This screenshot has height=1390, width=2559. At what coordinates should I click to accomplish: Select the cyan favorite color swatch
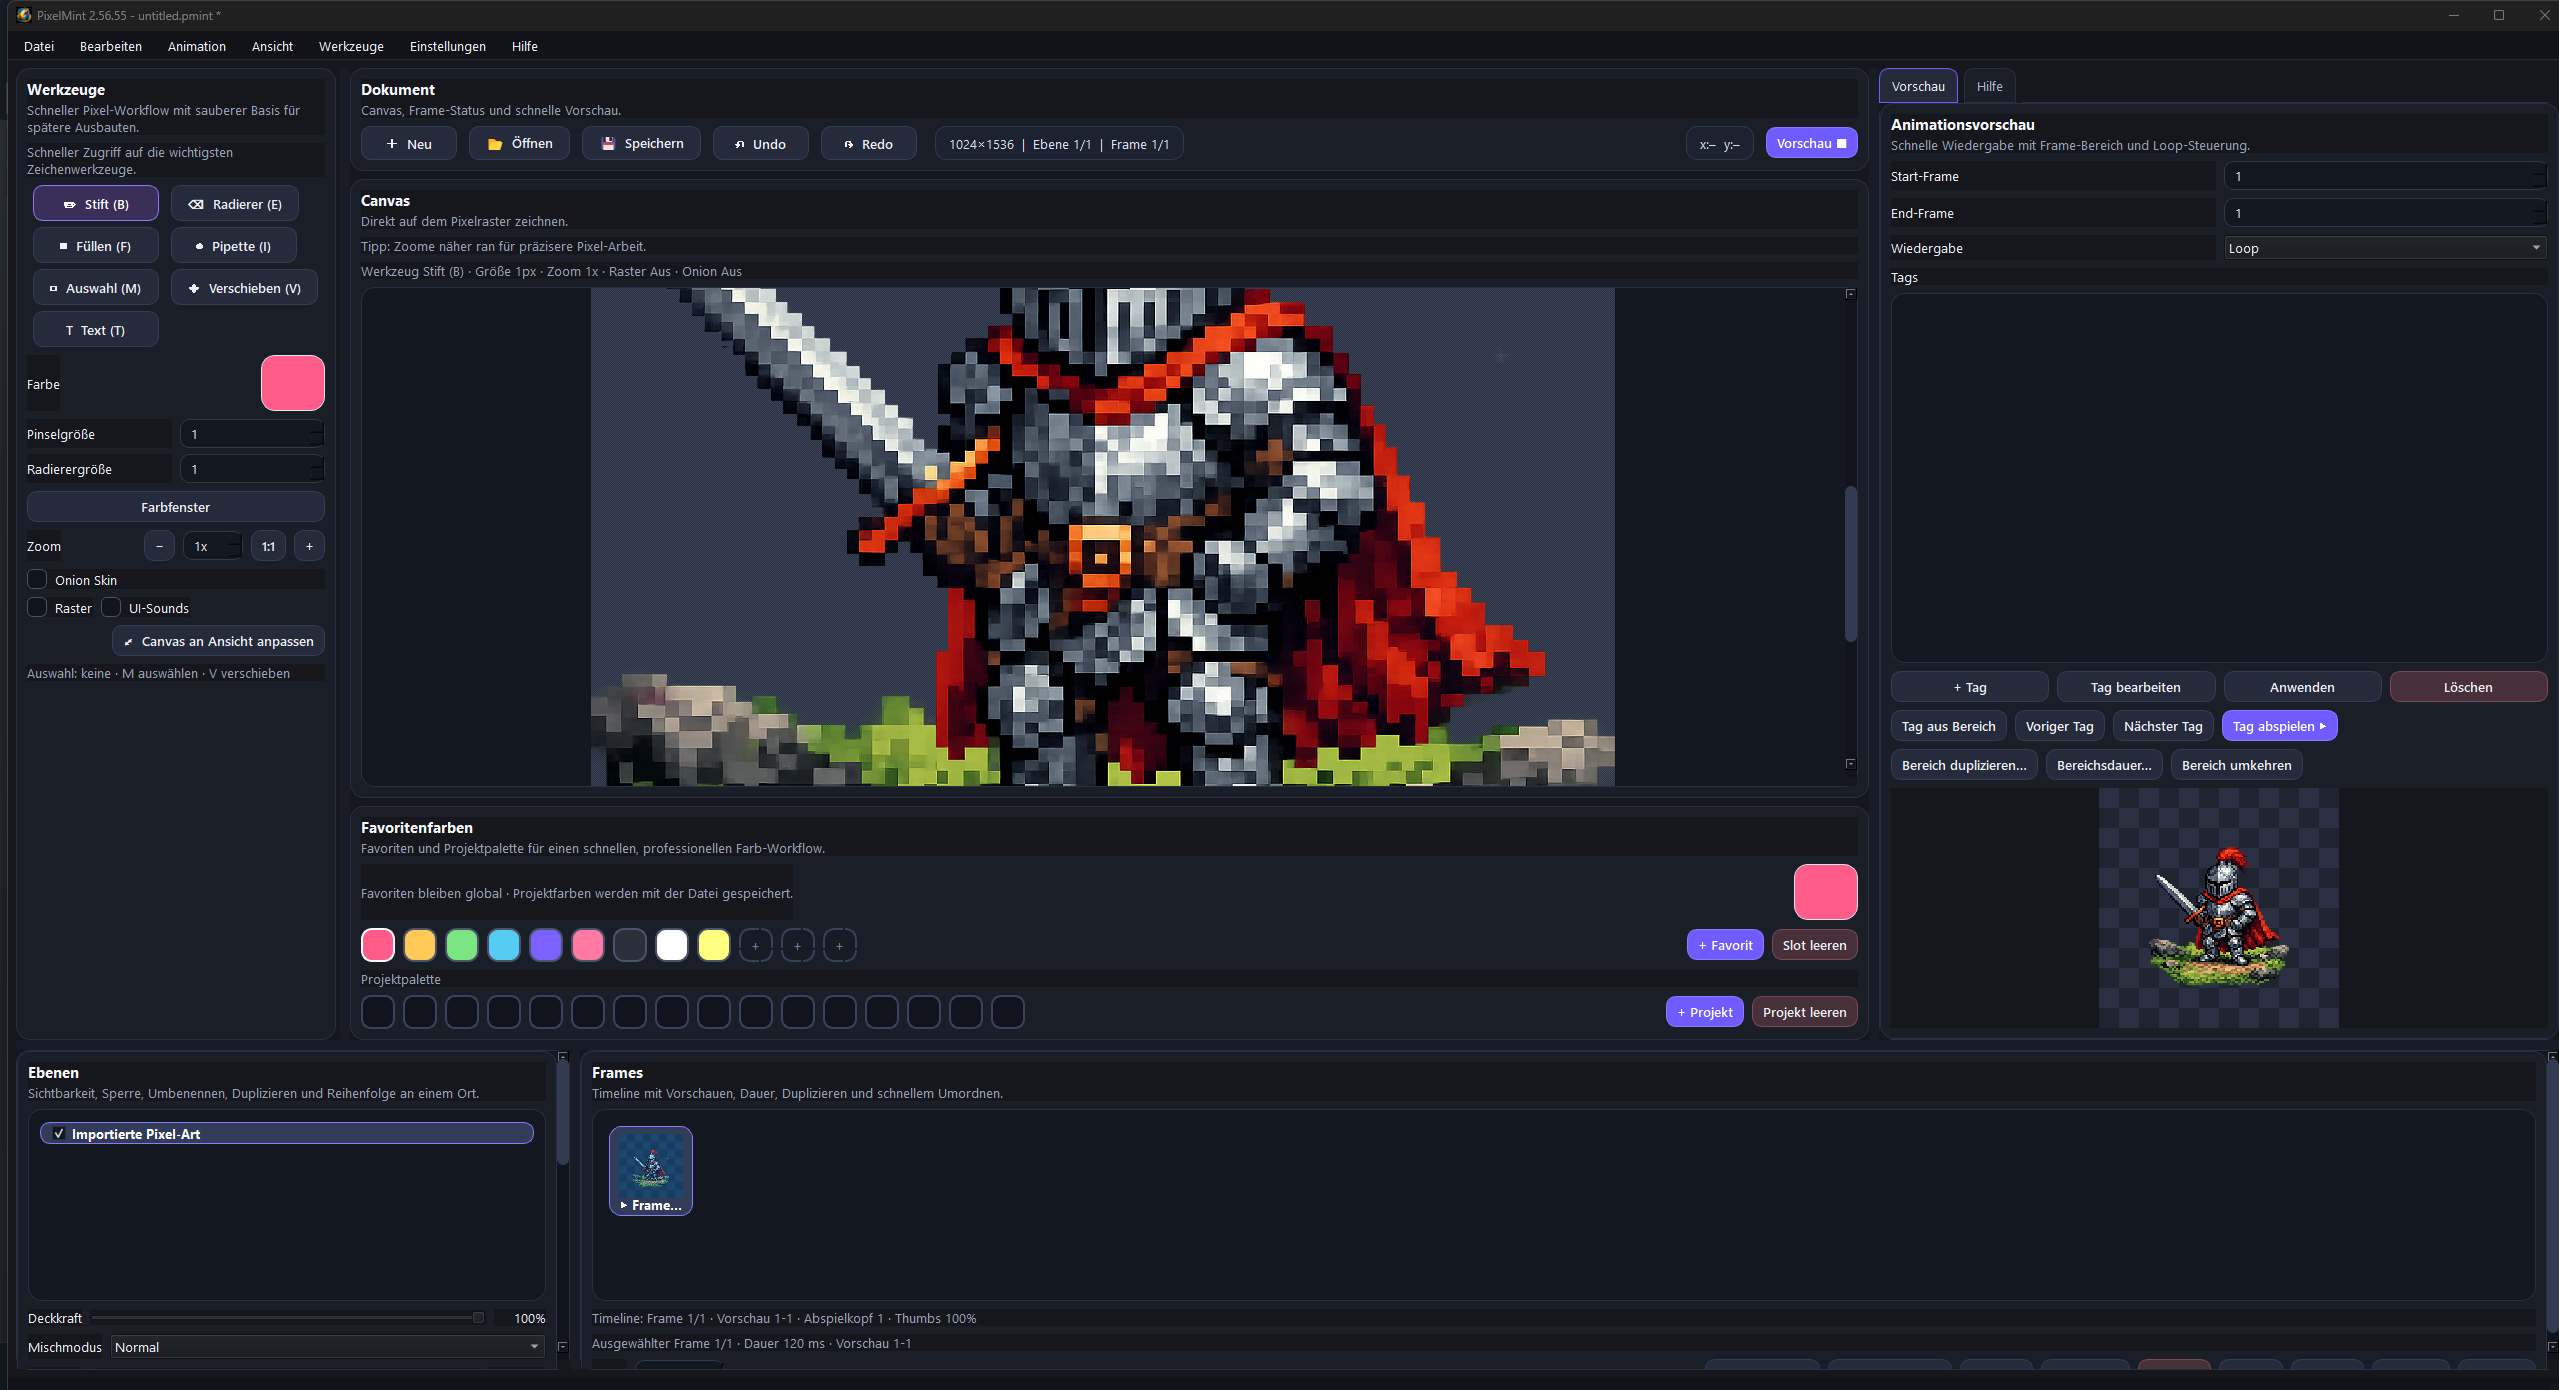click(504, 945)
